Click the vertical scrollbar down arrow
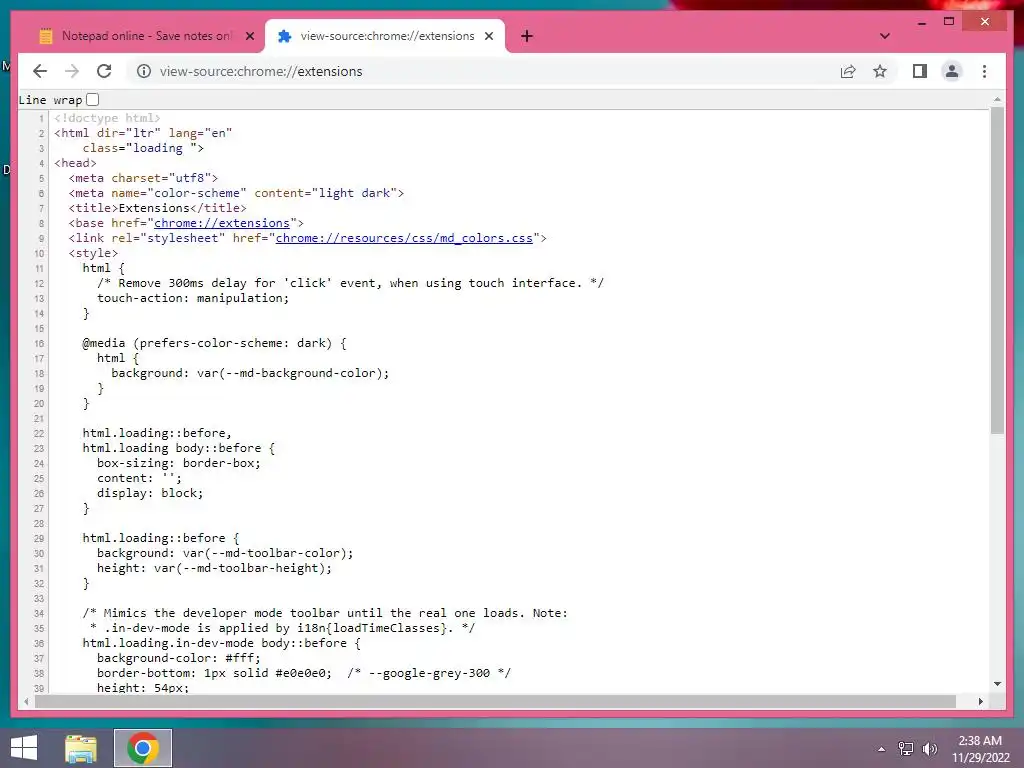Viewport: 1024px width, 768px height. tap(997, 684)
